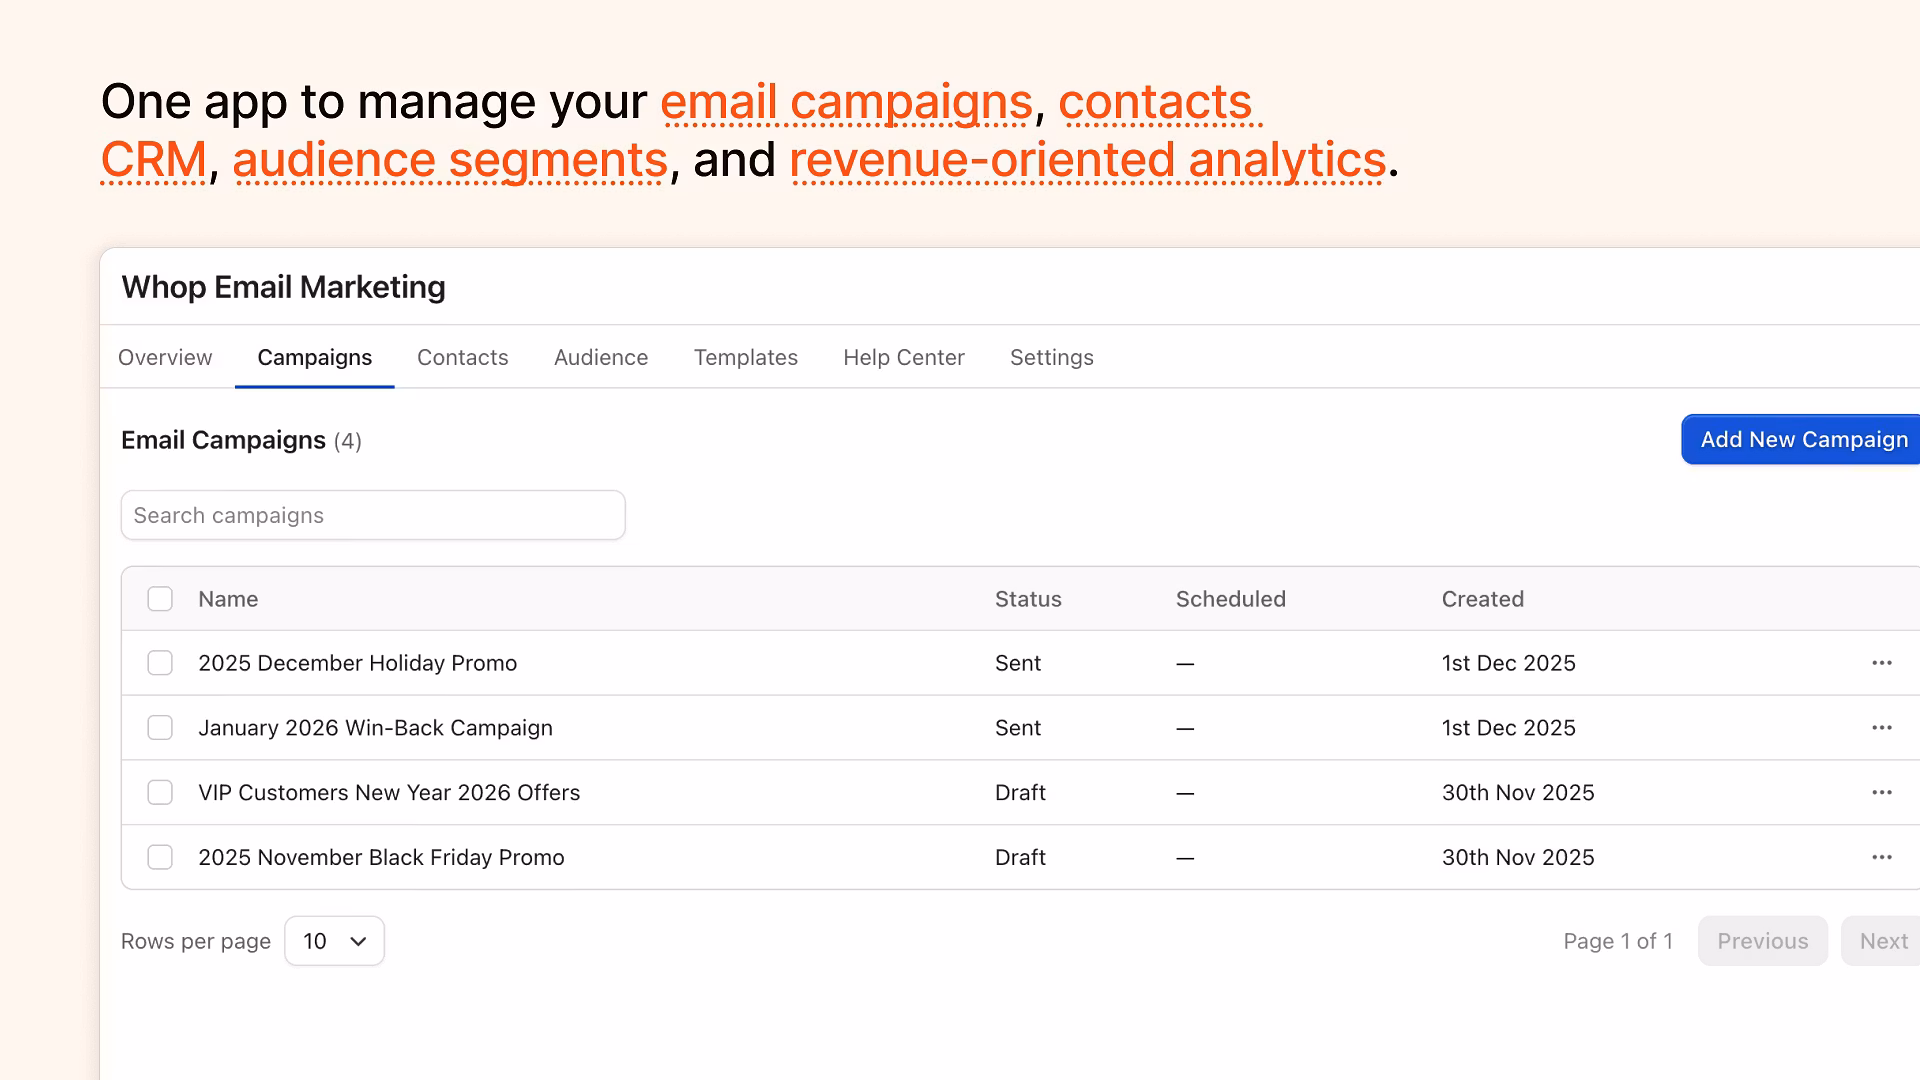The width and height of the screenshot is (1920, 1080).
Task: Switch to the Overview tab
Action: (165, 357)
